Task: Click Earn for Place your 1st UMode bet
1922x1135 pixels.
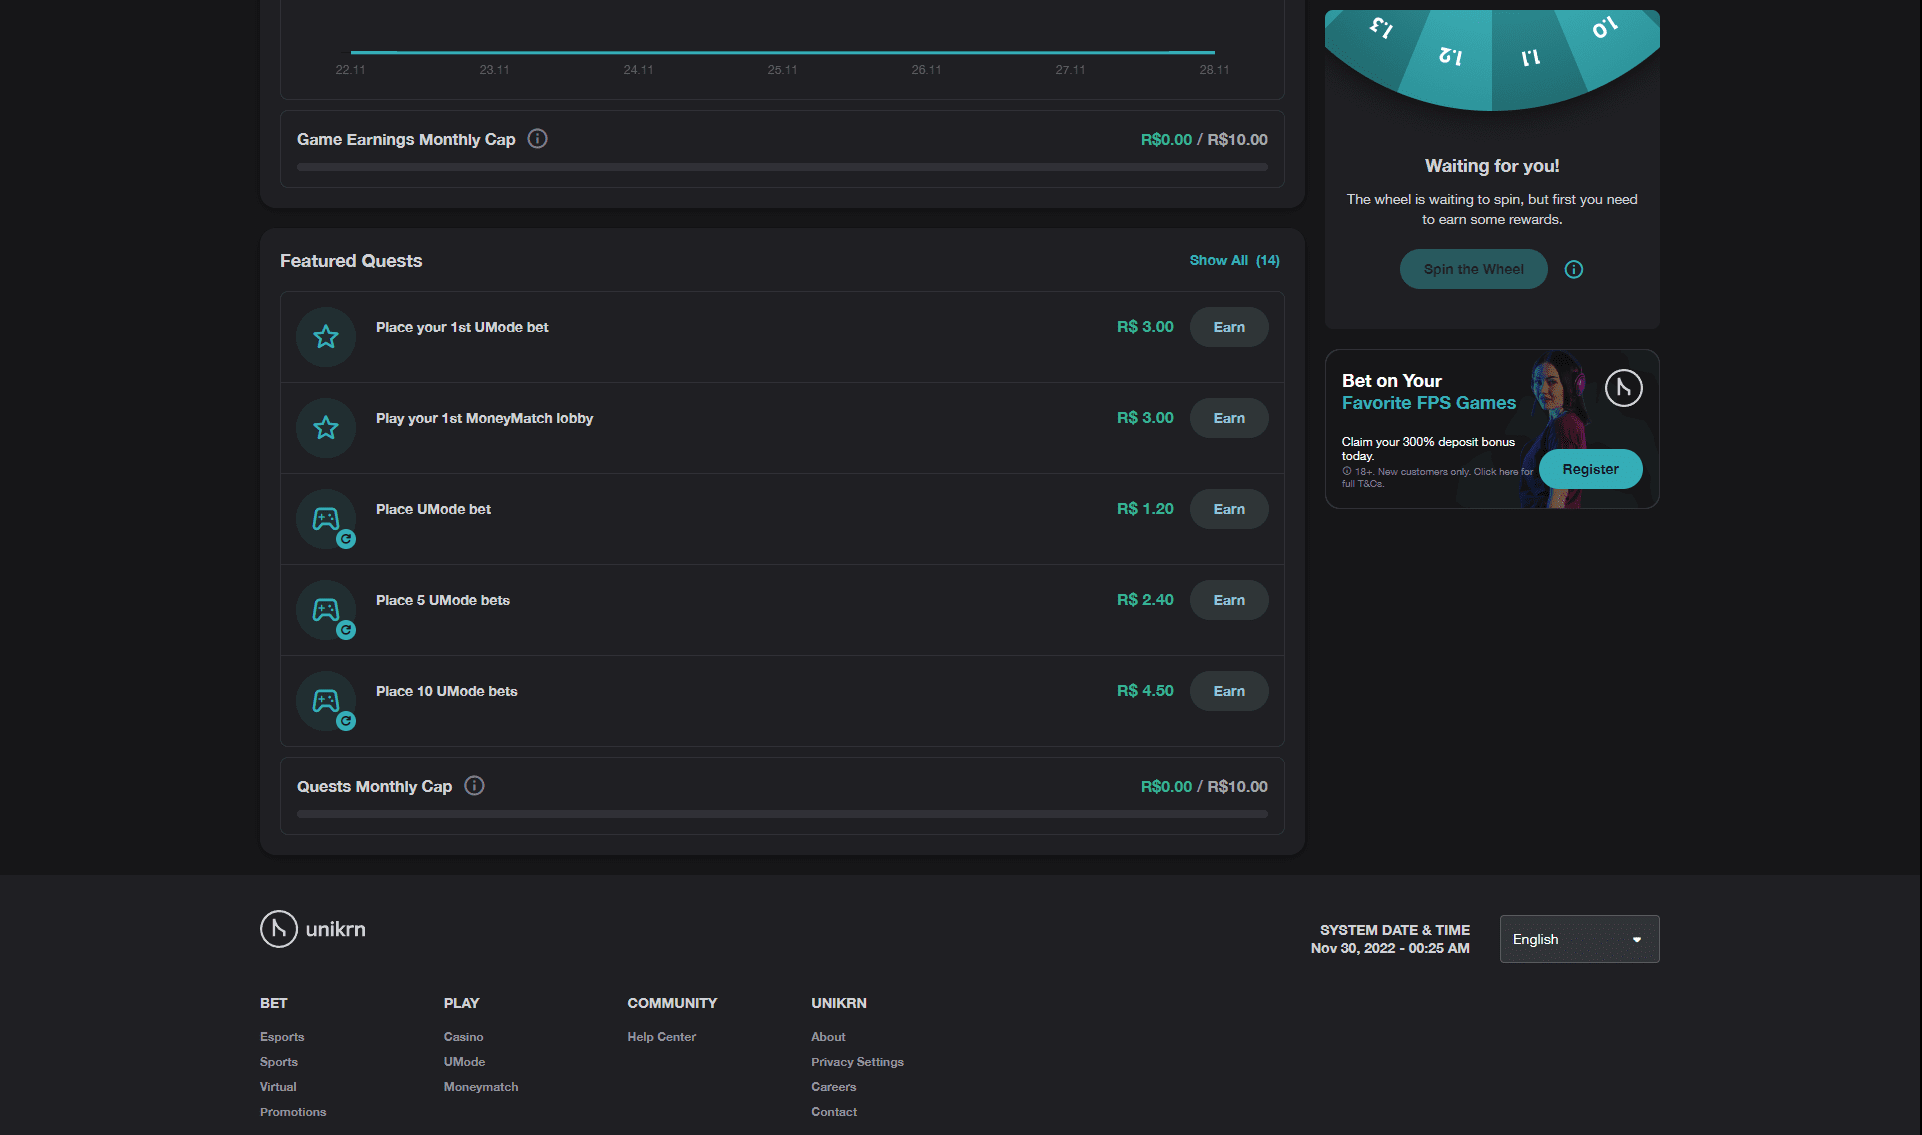Action: 1229,327
